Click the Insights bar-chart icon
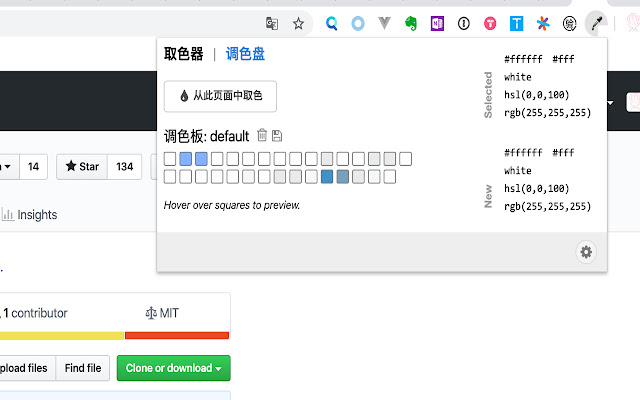 tap(8, 214)
